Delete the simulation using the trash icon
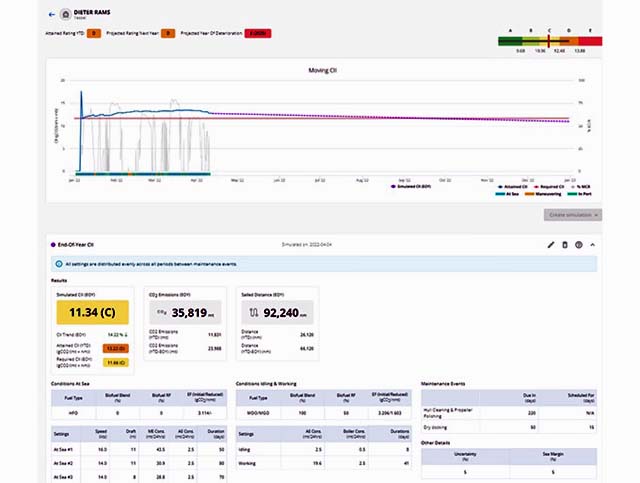 click(565, 244)
